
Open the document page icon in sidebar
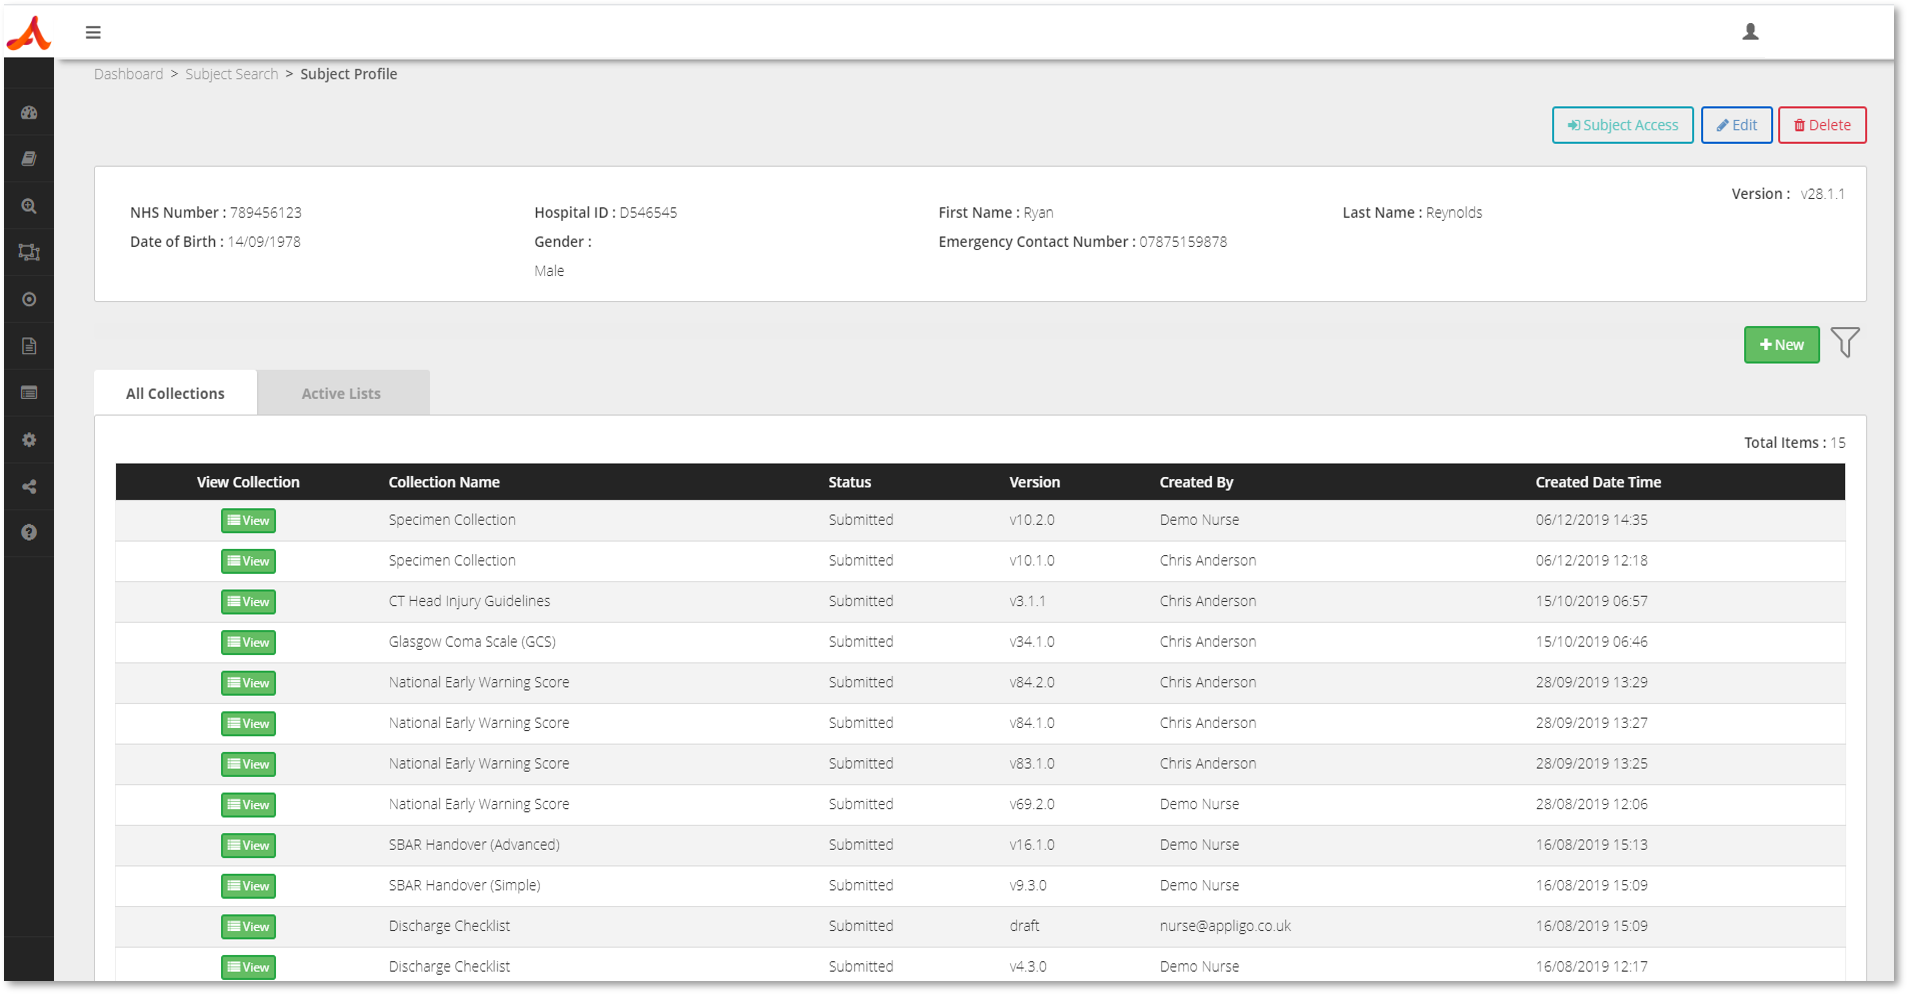point(29,346)
